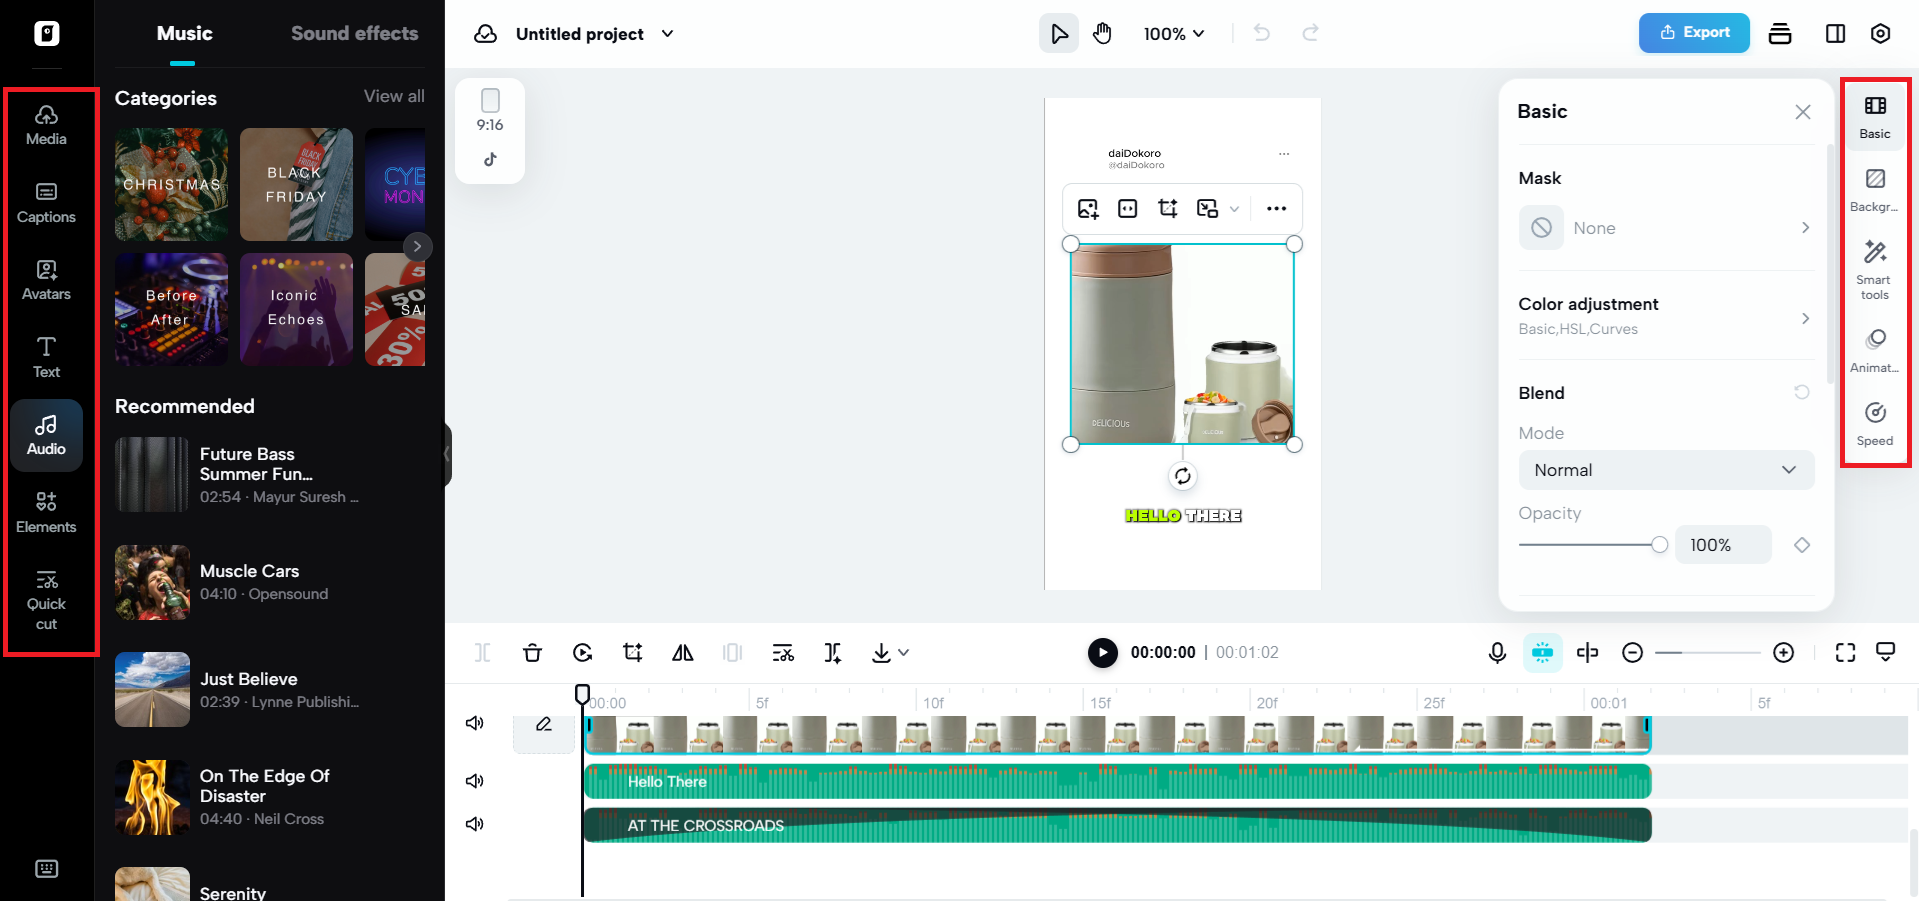Screen dimensions: 1919x901
Task: Select the Audio sidebar tab
Action: click(46, 435)
